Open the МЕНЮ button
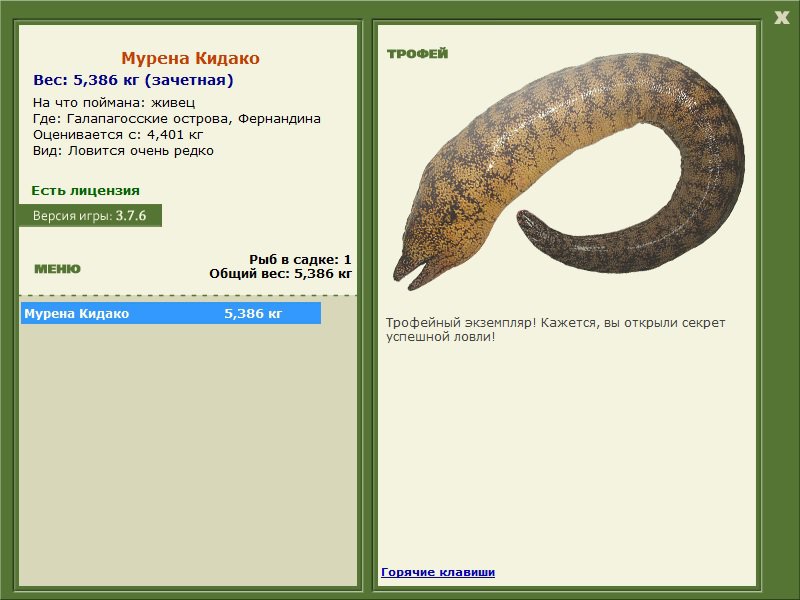The image size is (800, 600). [x=57, y=269]
